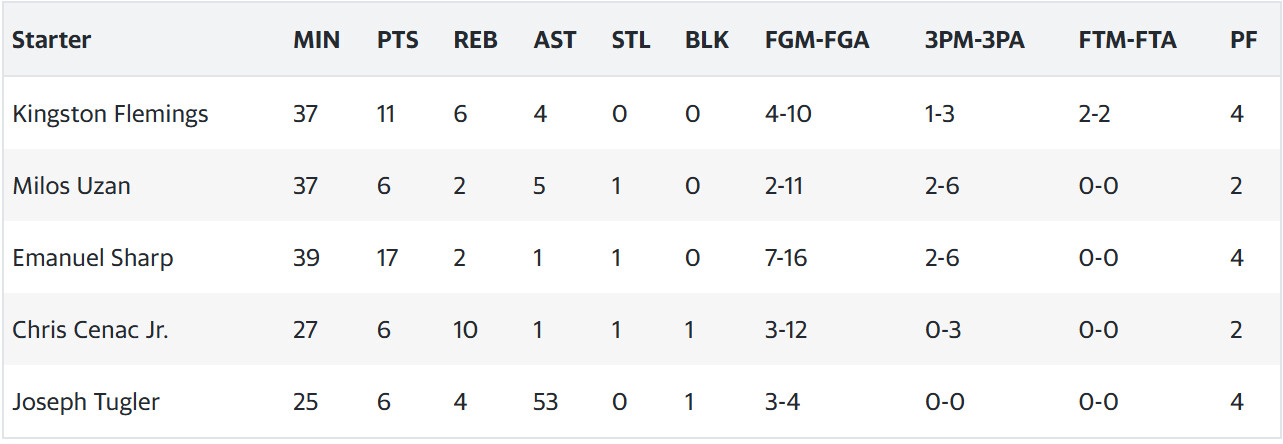Select the 3PM-3PA column header
The width and height of the screenshot is (1283, 444).
(975, 40)
